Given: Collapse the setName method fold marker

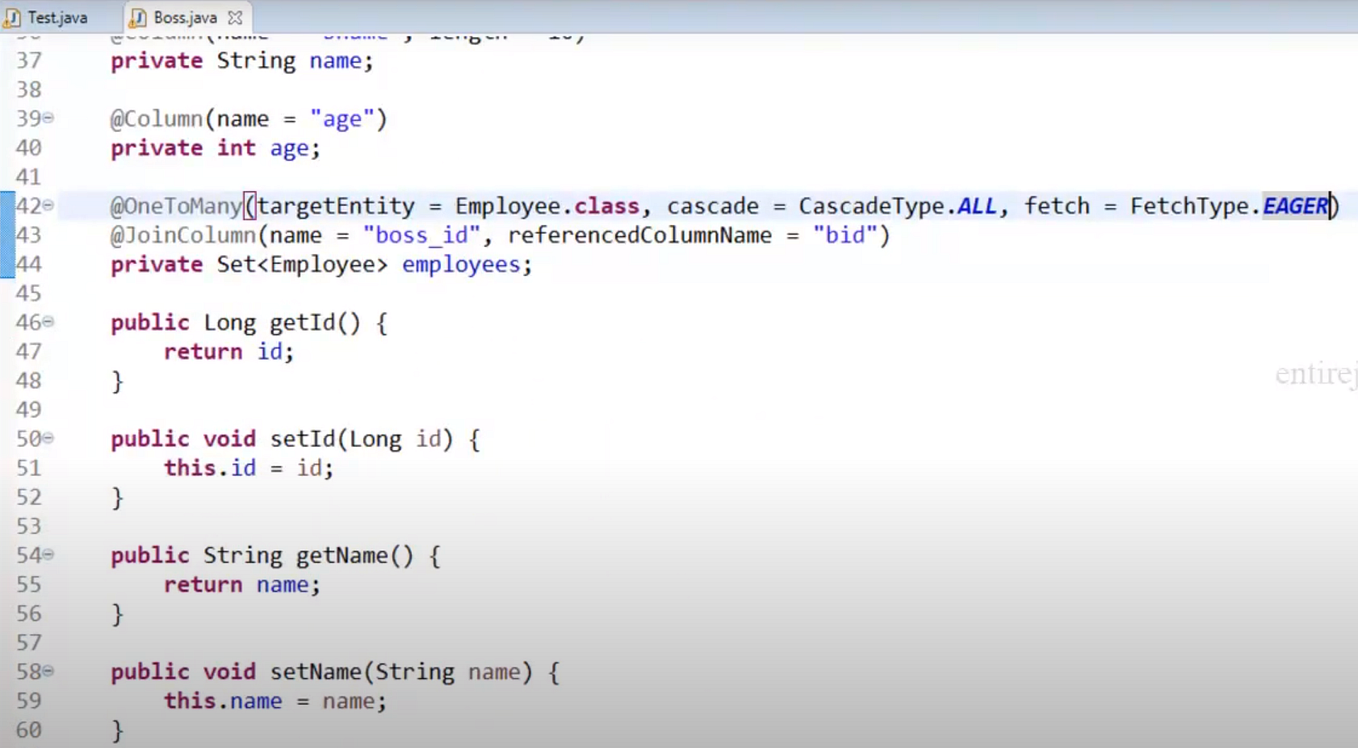Looking at the screenshot, I should [46, 671].
